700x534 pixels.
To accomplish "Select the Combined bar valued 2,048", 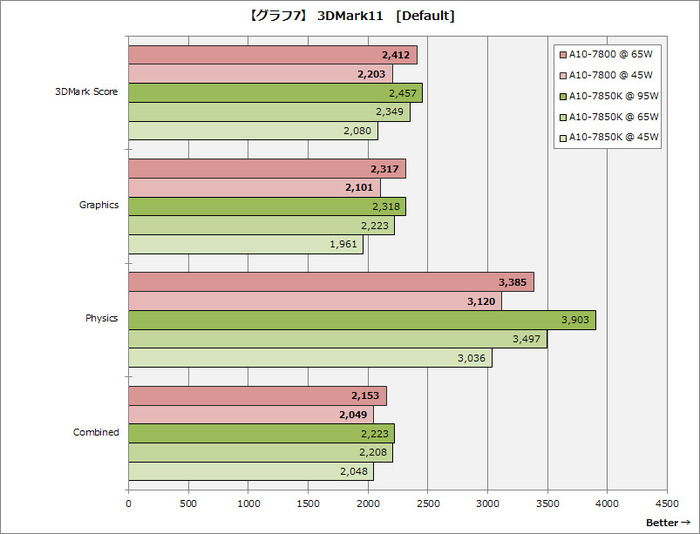I will (251, 472).
